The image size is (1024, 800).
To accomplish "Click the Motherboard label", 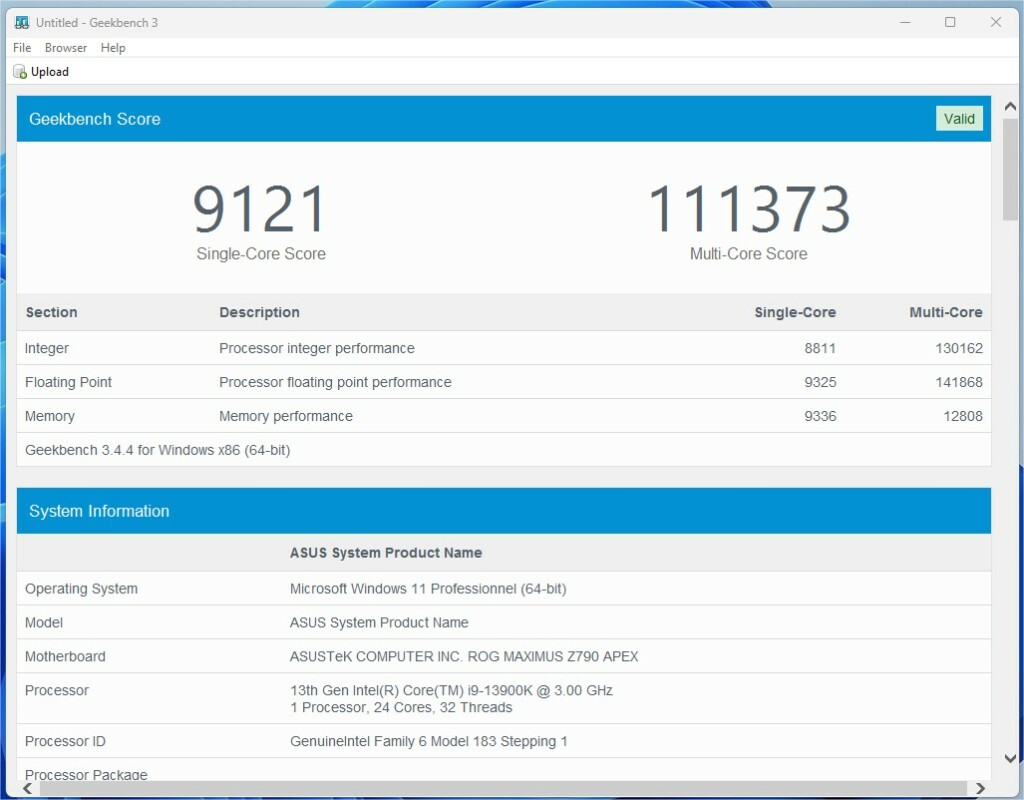I will pos(65,656).
